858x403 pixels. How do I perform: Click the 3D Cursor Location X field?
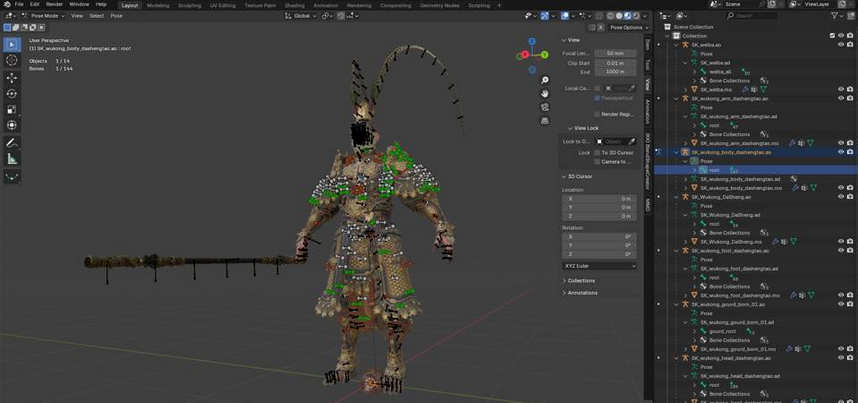[x=600, y=199]
